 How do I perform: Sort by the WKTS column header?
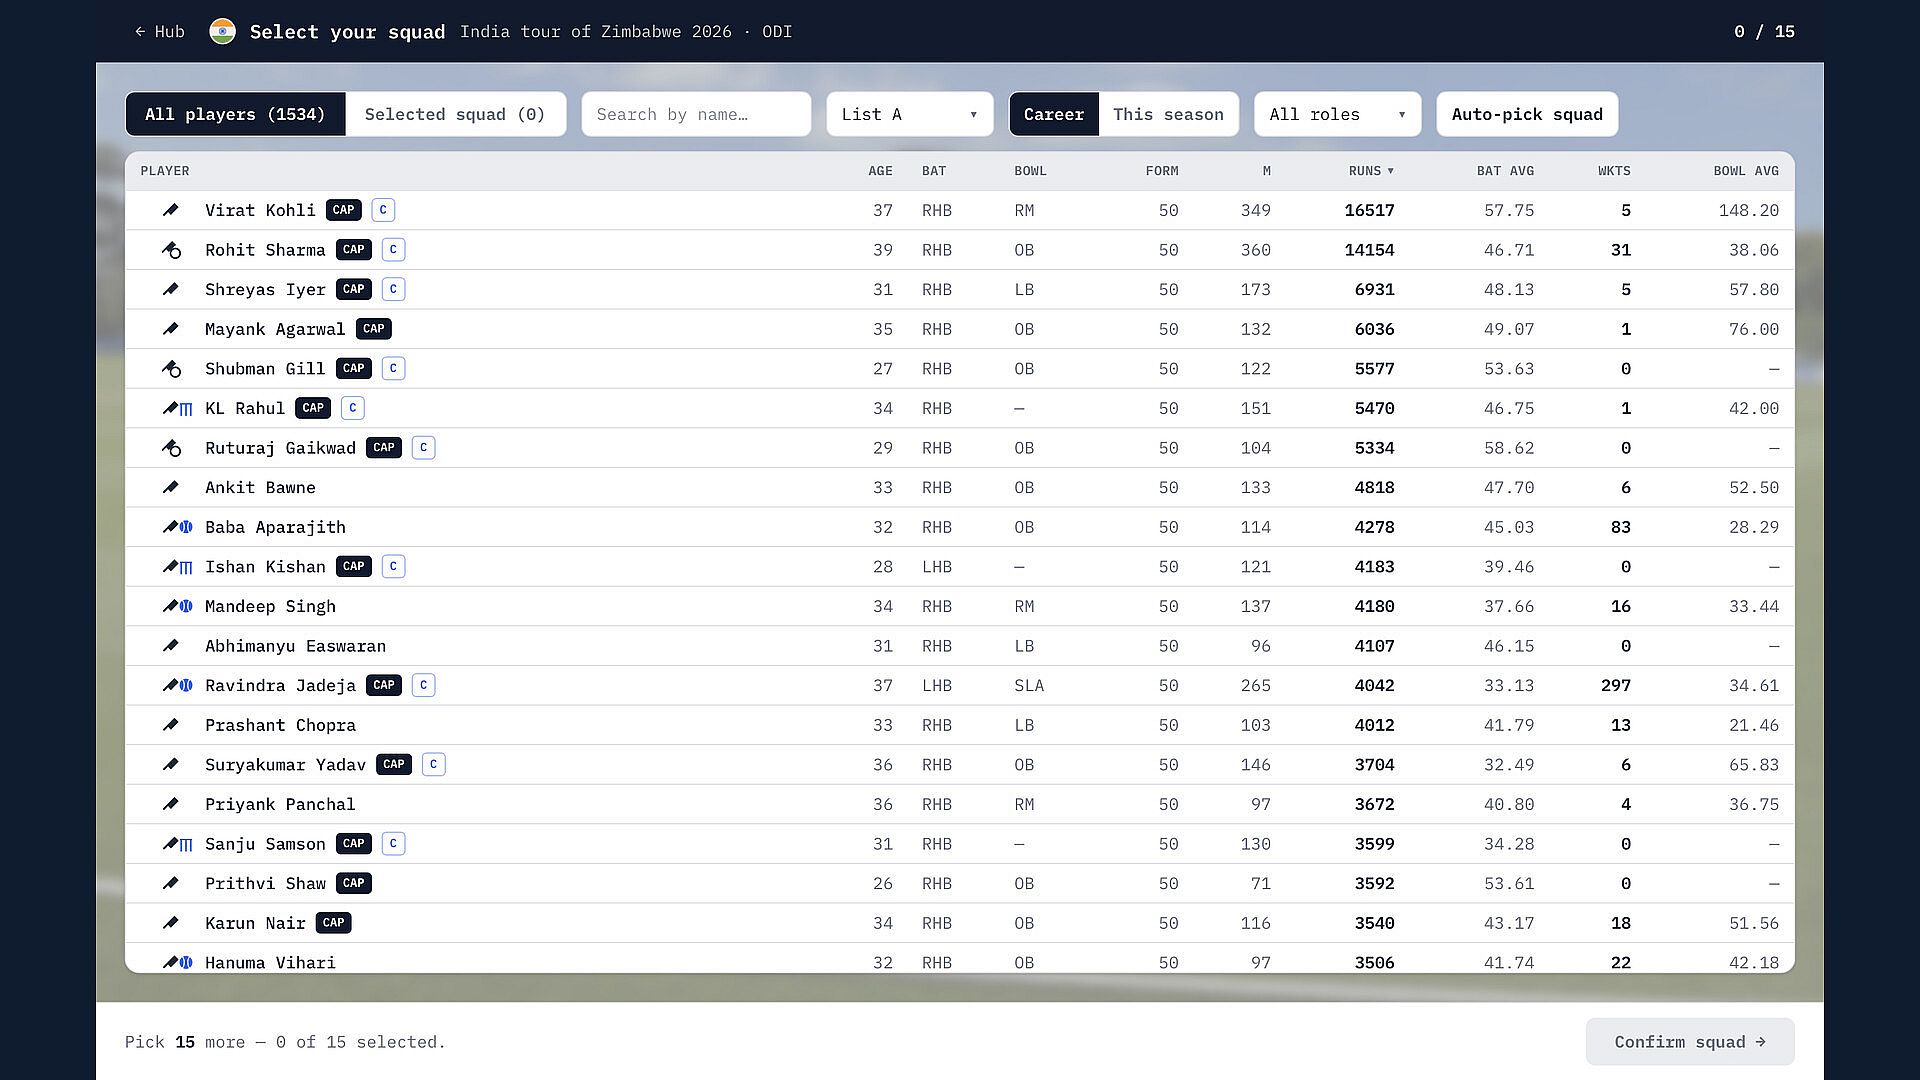point(1614,171)
